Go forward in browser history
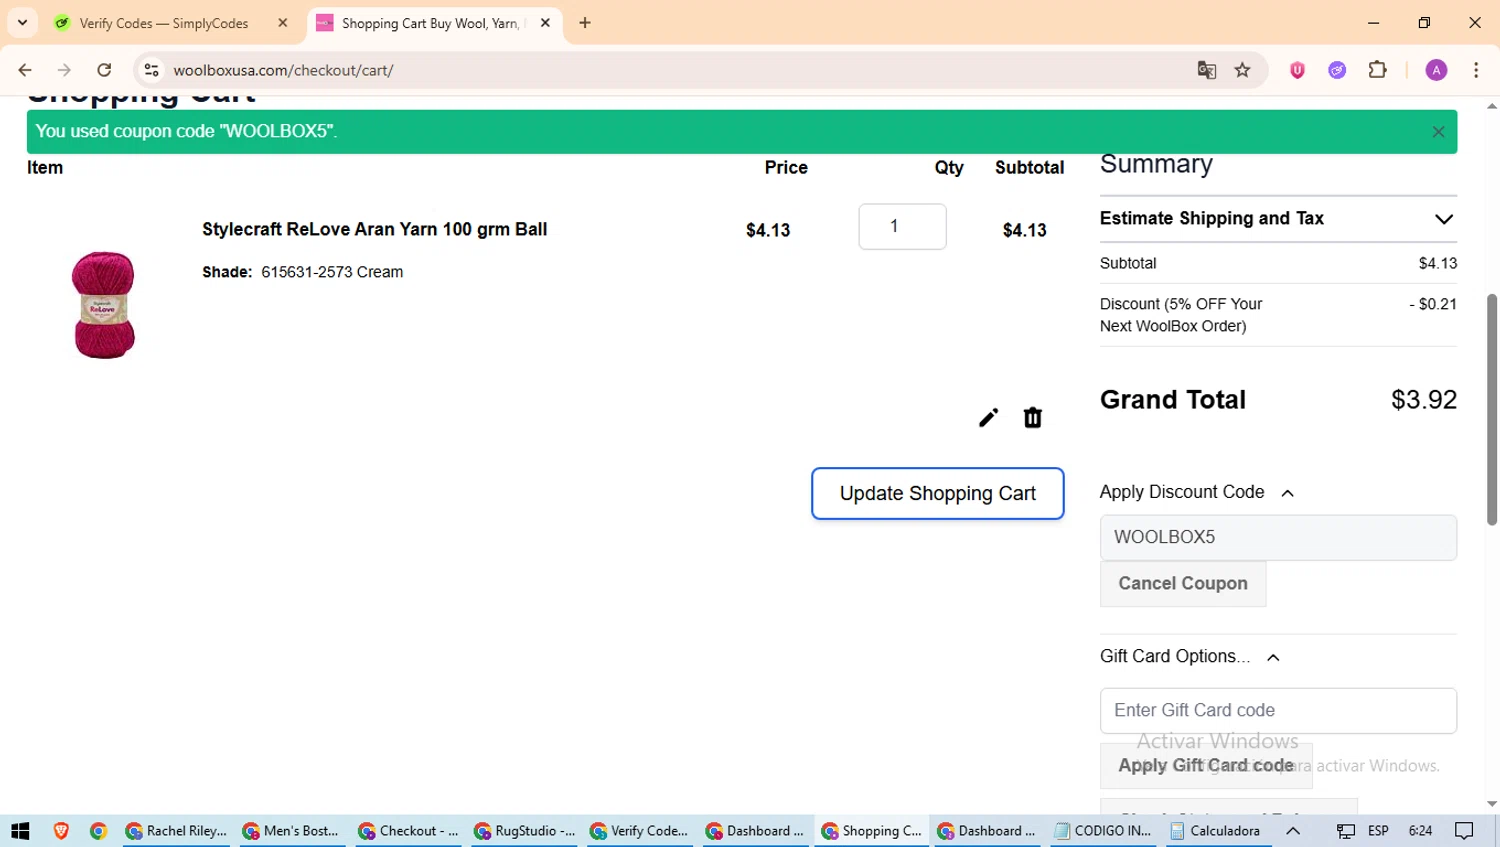This screenshot has height=847, width=1500. click(64, 70)
